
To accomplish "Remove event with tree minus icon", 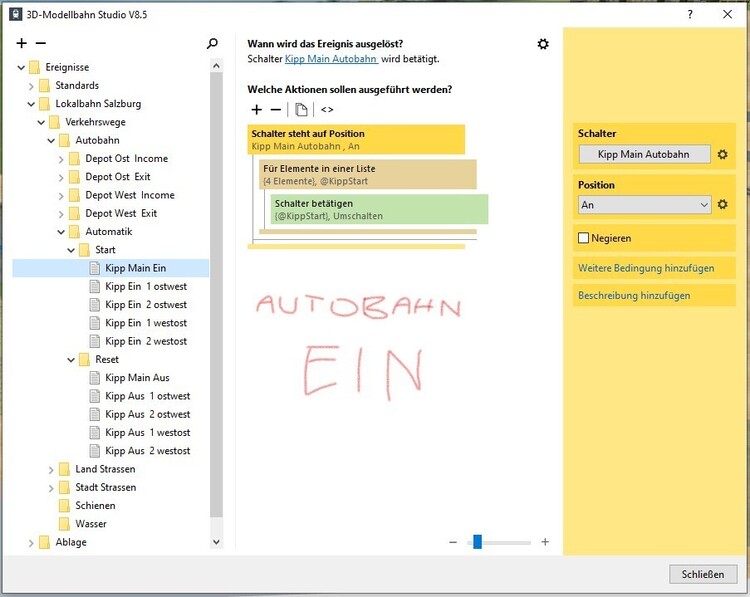I will 41,44.
